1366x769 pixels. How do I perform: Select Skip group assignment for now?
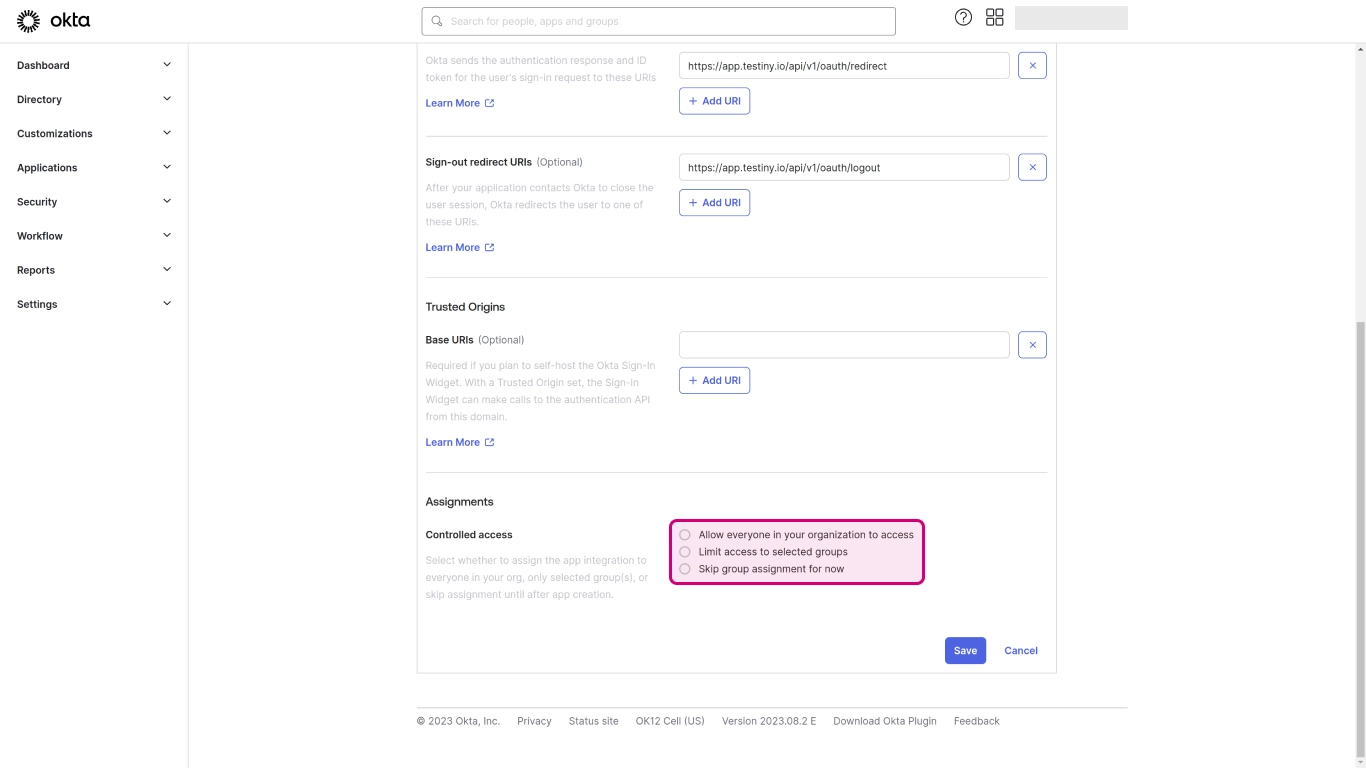click(x=685, y=569)
